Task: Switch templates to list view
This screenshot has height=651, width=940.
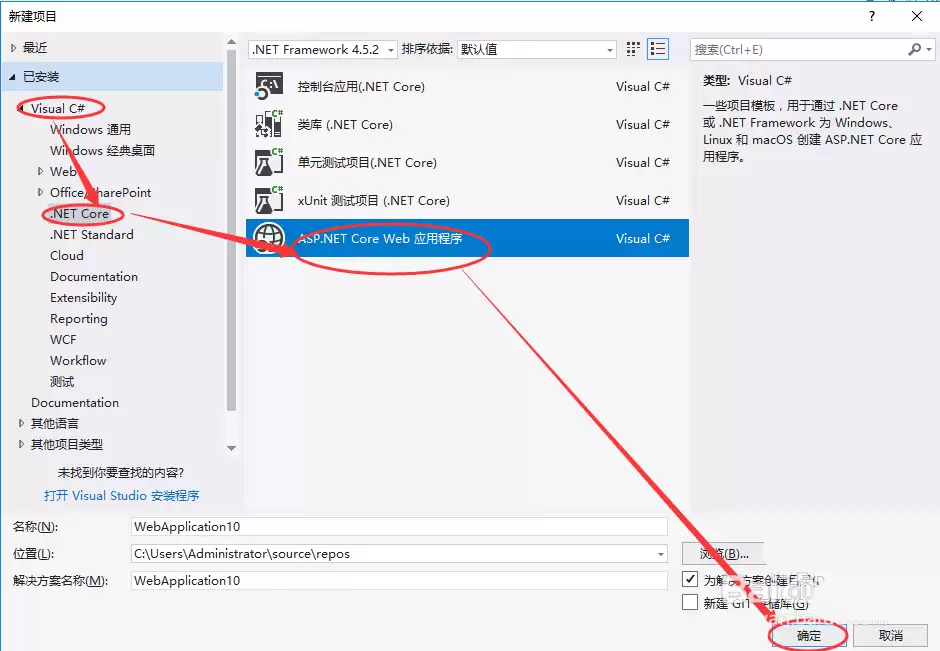Action: [x=657, y=49]
